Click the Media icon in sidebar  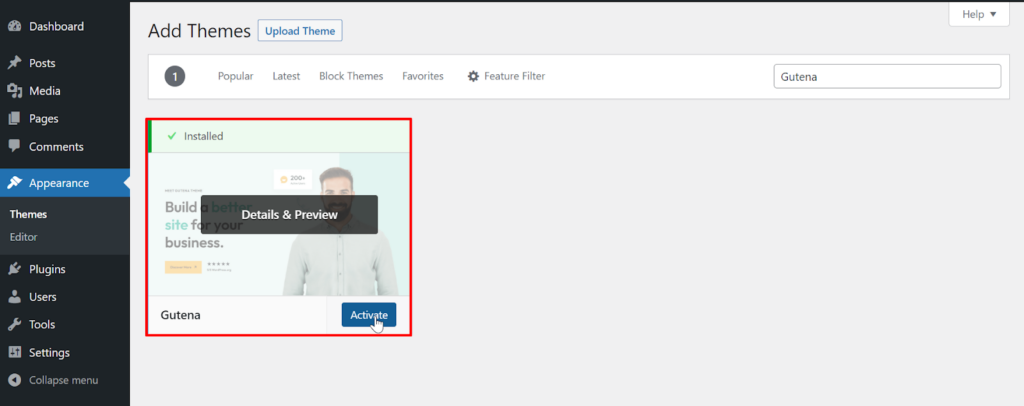click(x=14, y=91)
